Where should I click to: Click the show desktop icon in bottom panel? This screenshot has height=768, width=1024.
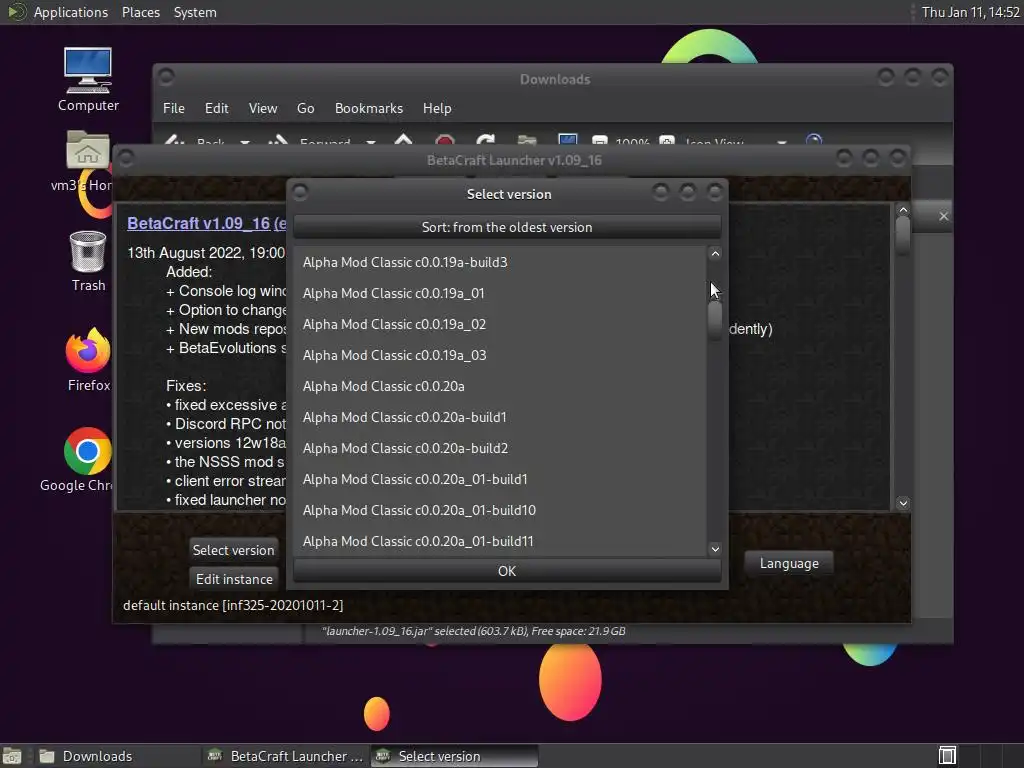(x=12, y=756)
